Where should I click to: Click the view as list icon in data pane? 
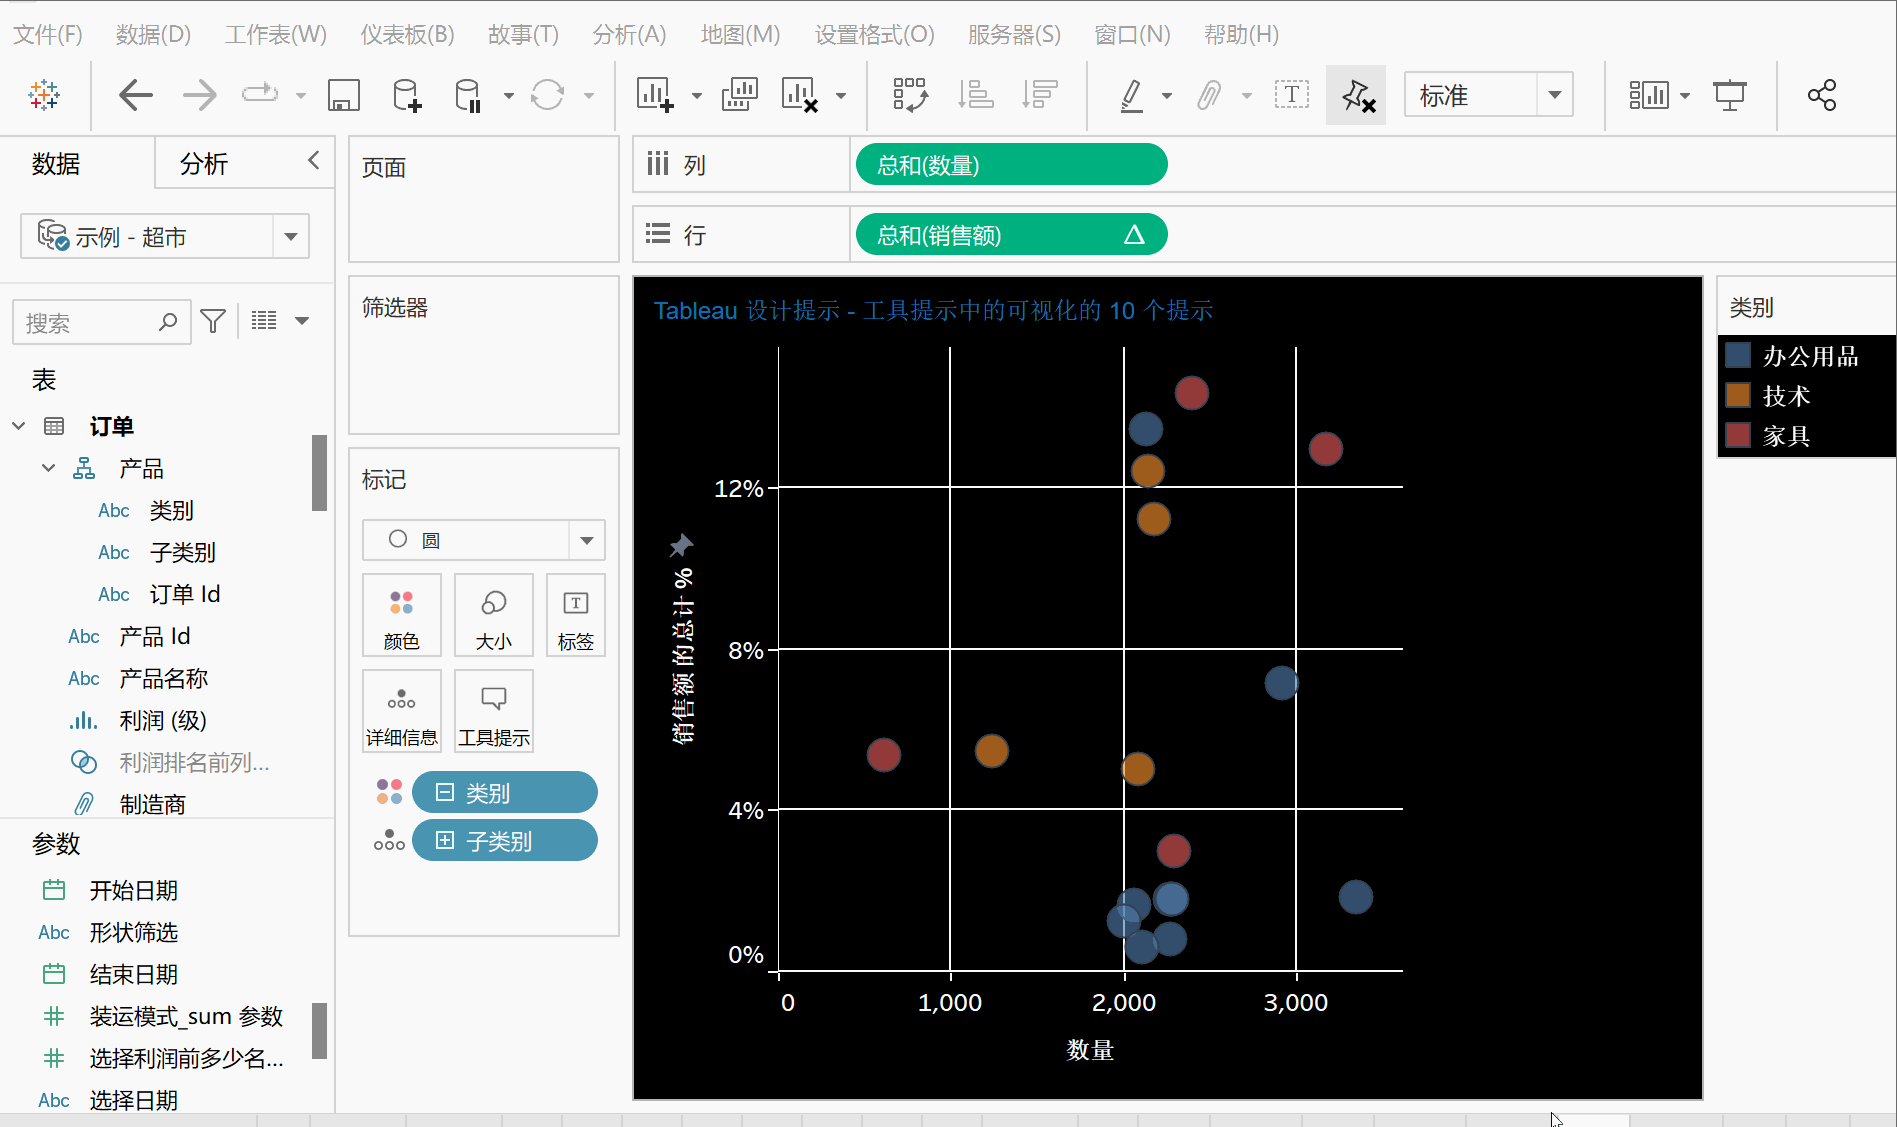264,321
